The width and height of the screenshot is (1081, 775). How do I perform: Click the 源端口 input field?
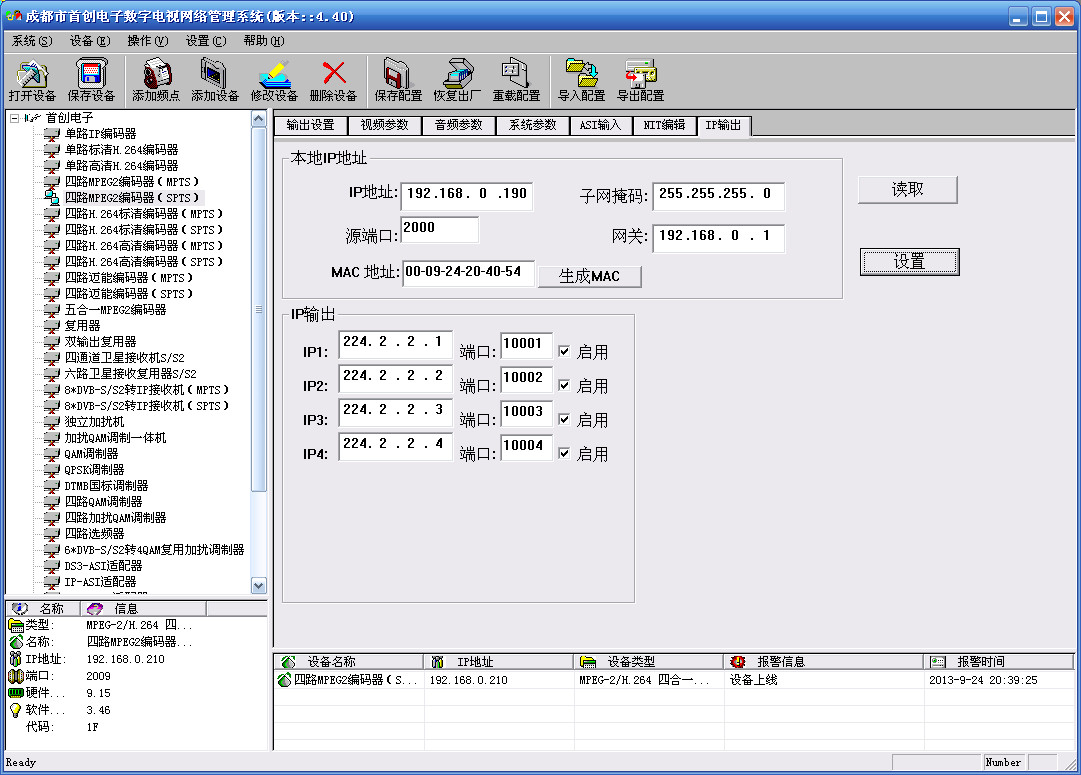click(x=439, y=230)
